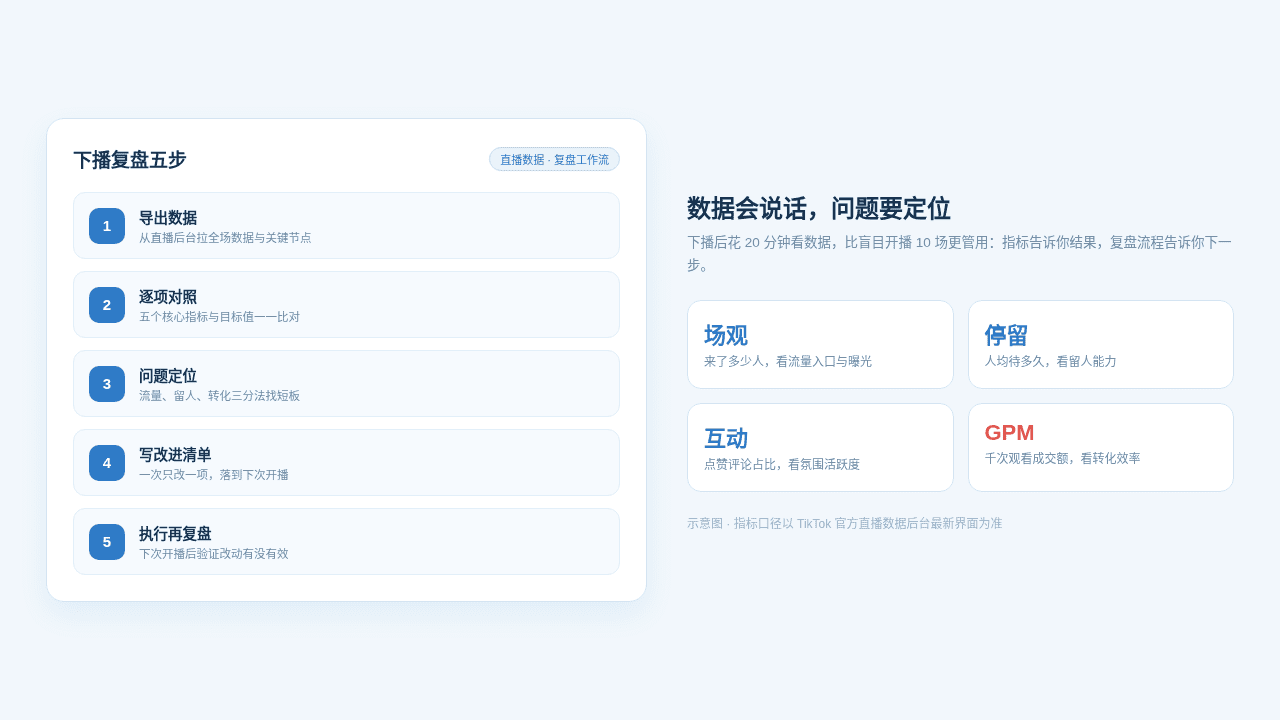1280x720 pixels.
Task: Click the 执行再复盘 step title
Action: coord(175,534)
